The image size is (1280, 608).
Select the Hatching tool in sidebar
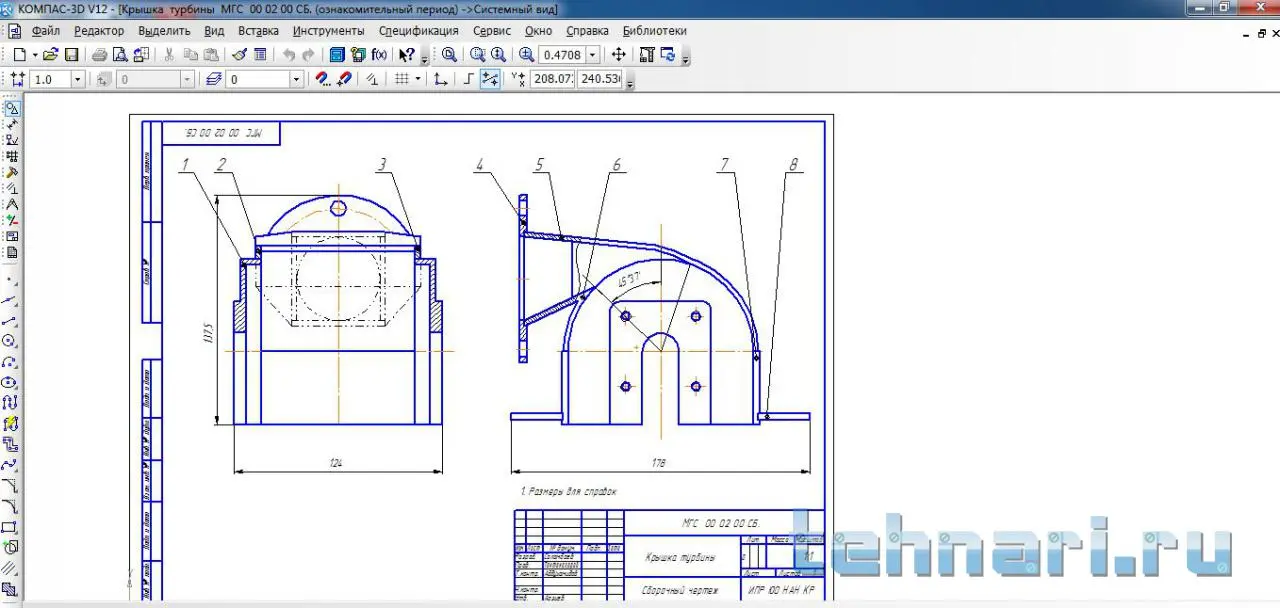point(10,568)
